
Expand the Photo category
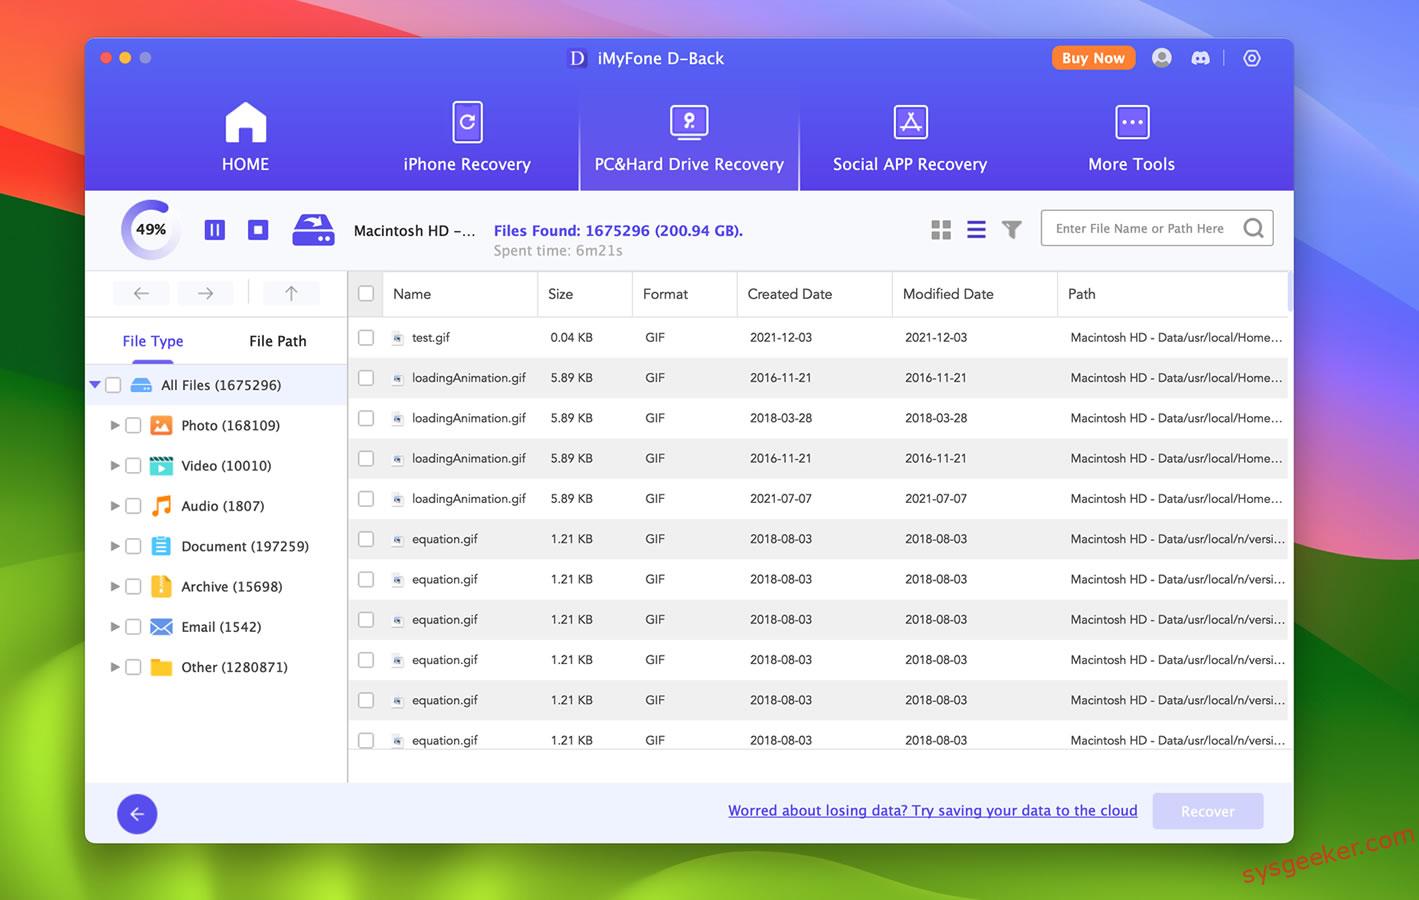pyautogui.click(x=115, y=425)
